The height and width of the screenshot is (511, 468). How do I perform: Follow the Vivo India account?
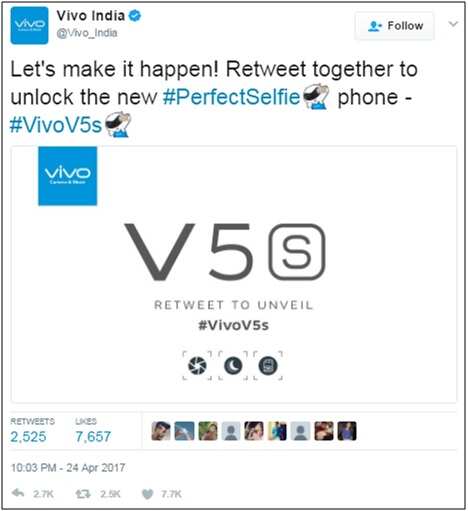(395, 26)
